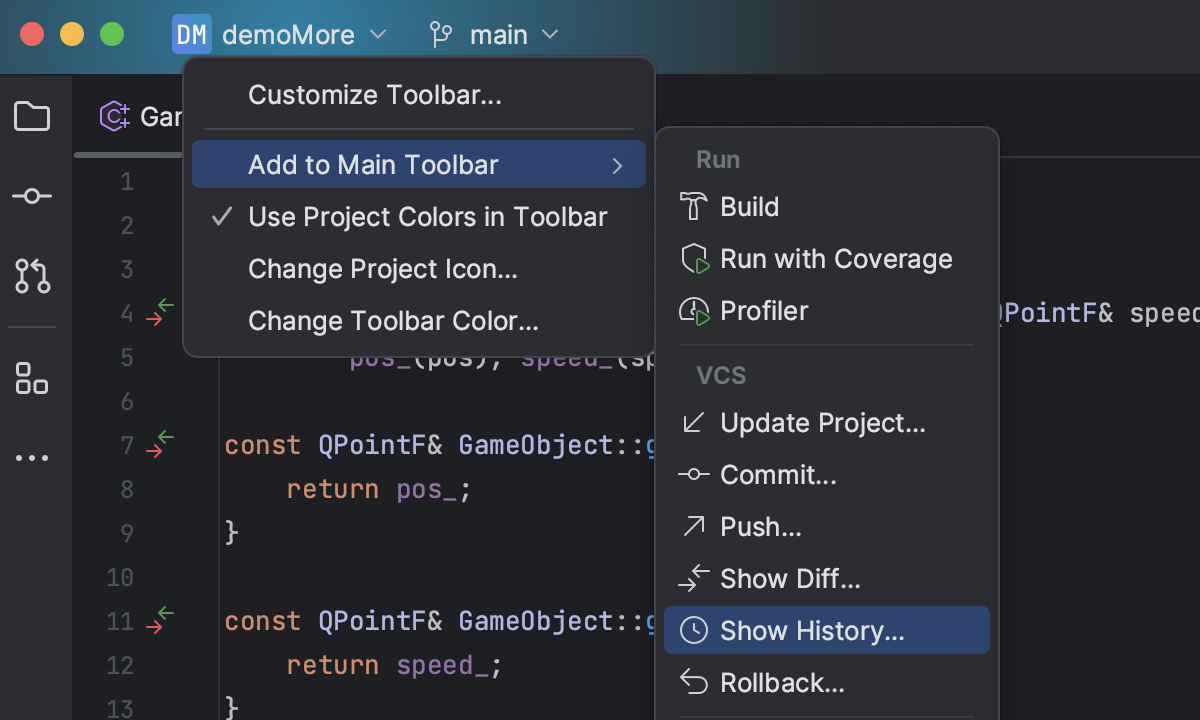Toggle Use Project Colors in Toolbar
This screenshot has height=720, width=1200.
[x=427, y=217]
